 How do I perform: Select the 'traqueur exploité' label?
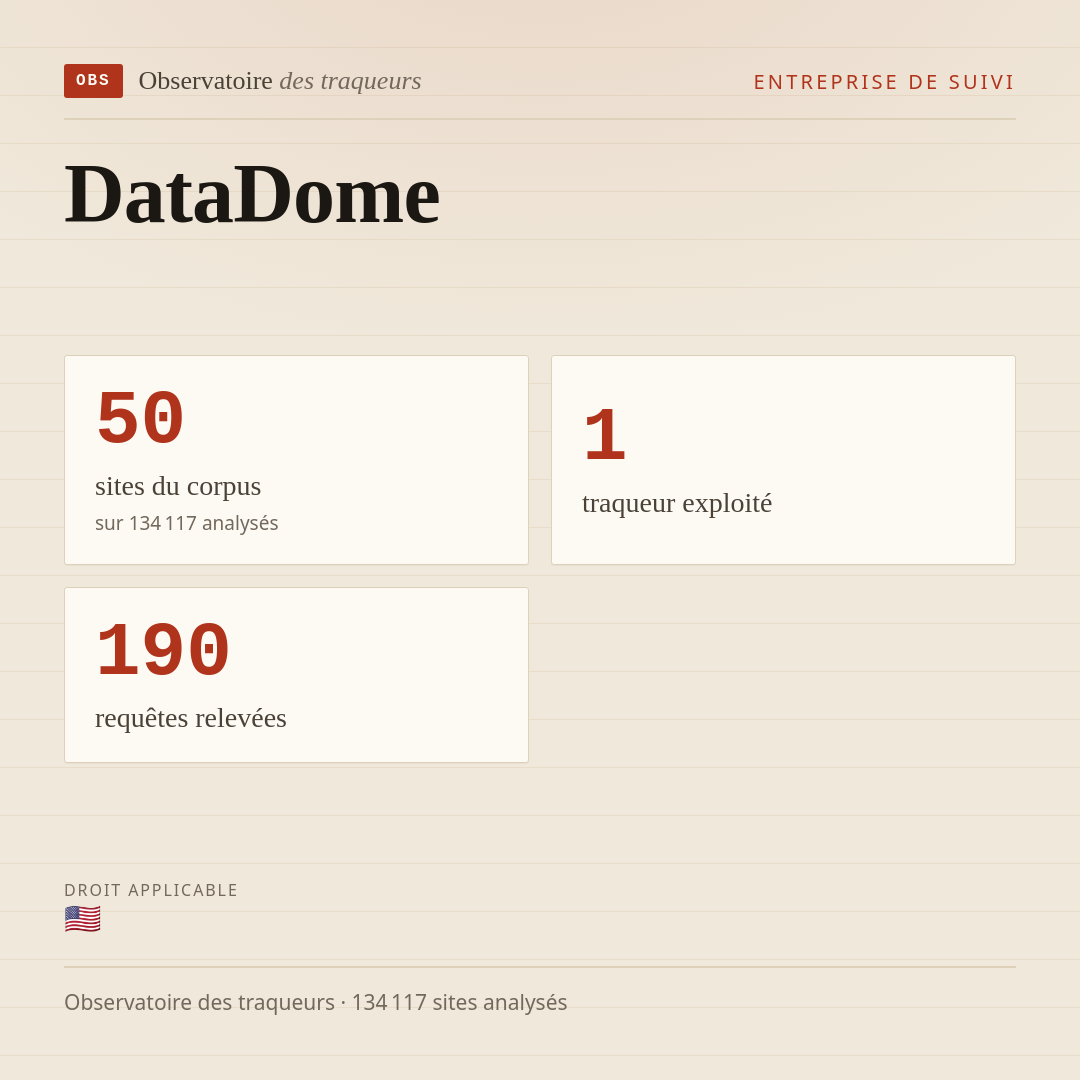point(677,503)
